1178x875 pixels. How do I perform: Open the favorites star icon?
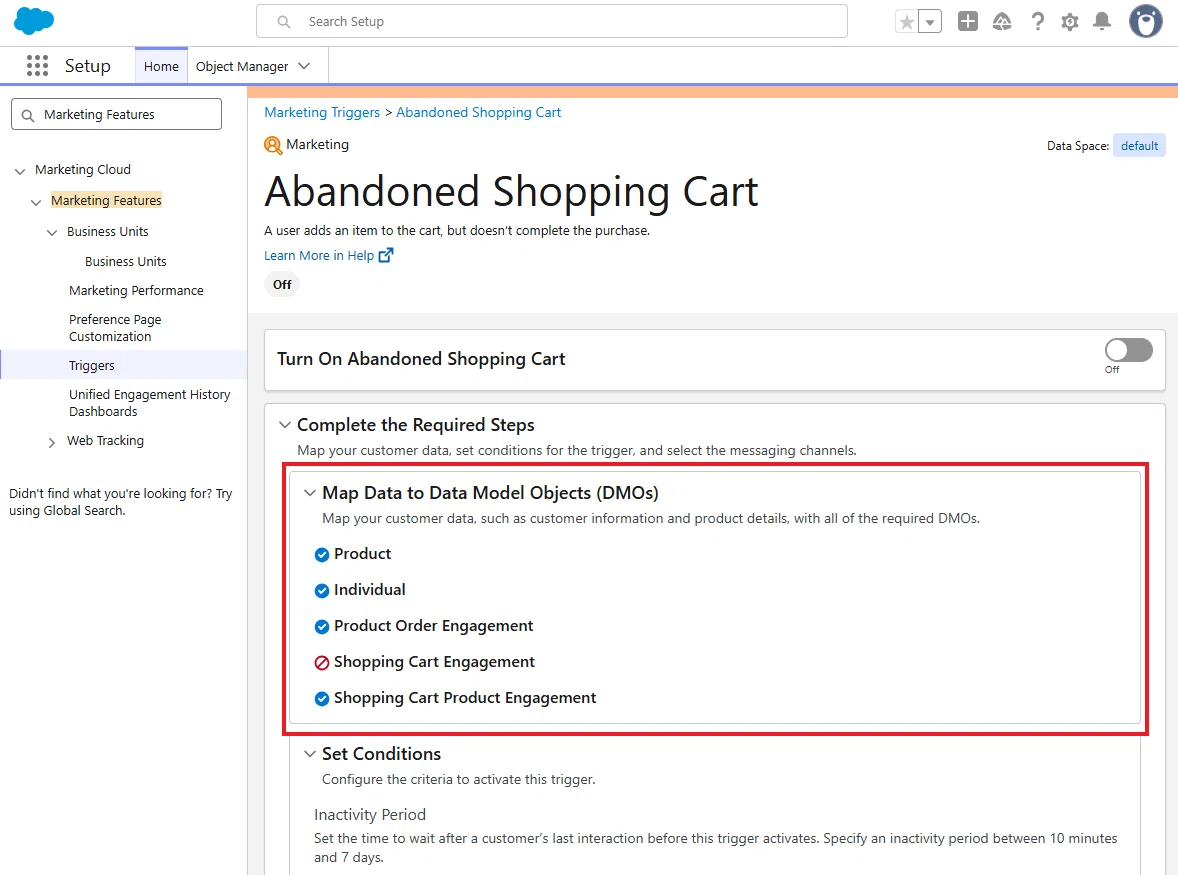907,22
